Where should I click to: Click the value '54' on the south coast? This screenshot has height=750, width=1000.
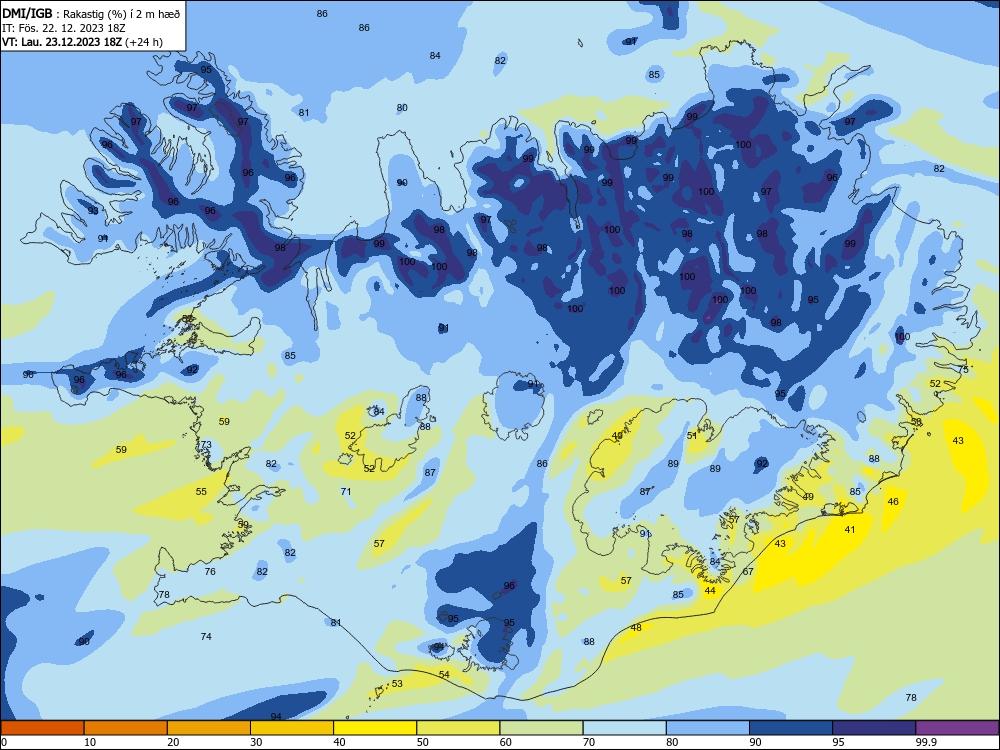pos(445,674)
